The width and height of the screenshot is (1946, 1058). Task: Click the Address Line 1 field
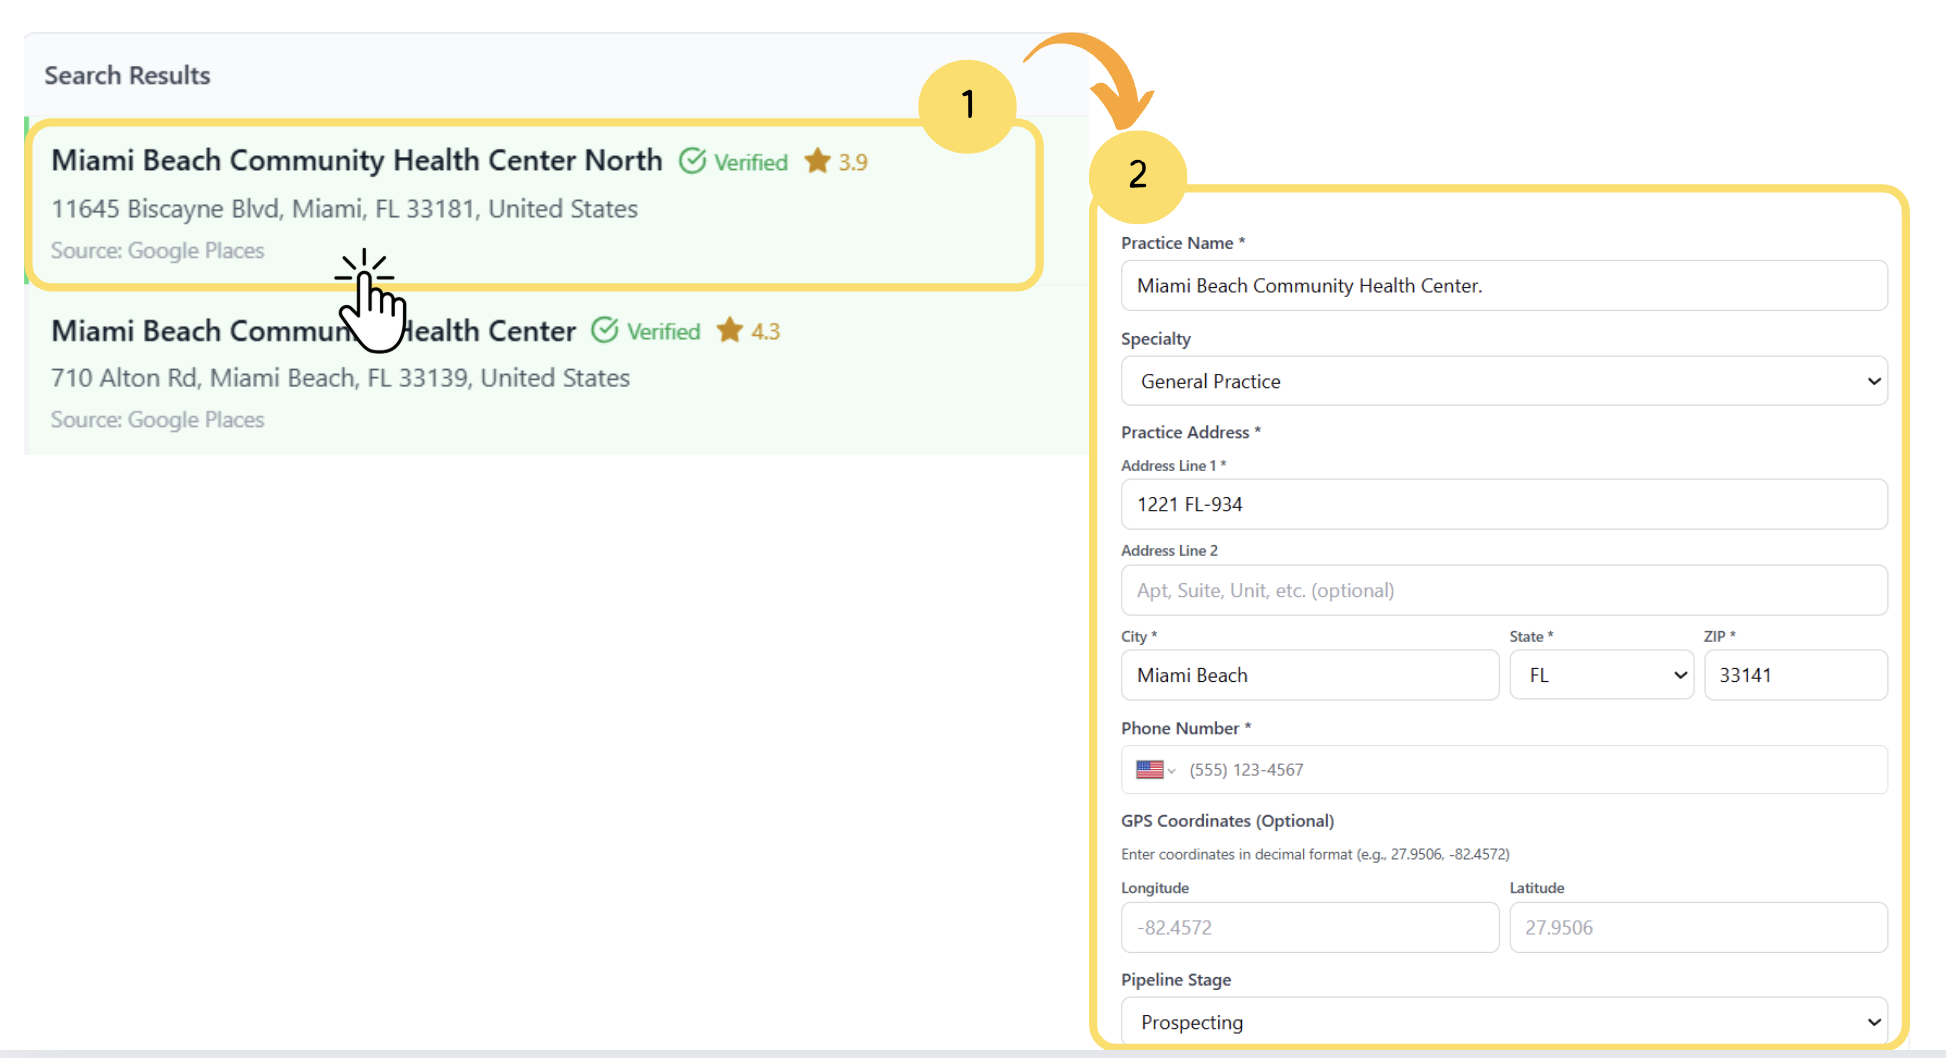(1503, 504)
